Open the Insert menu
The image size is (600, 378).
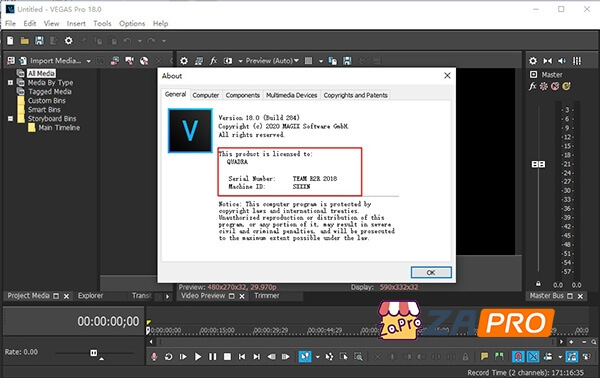pyautogui.click(x=76, y=23)
